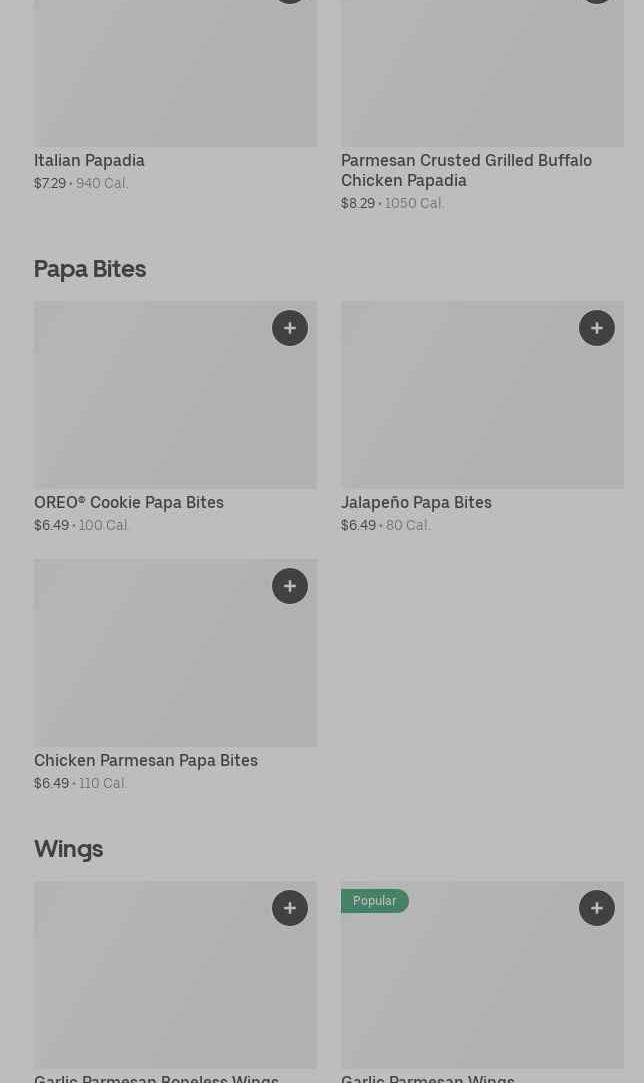Select the Wings section heading

coord(68,849)
